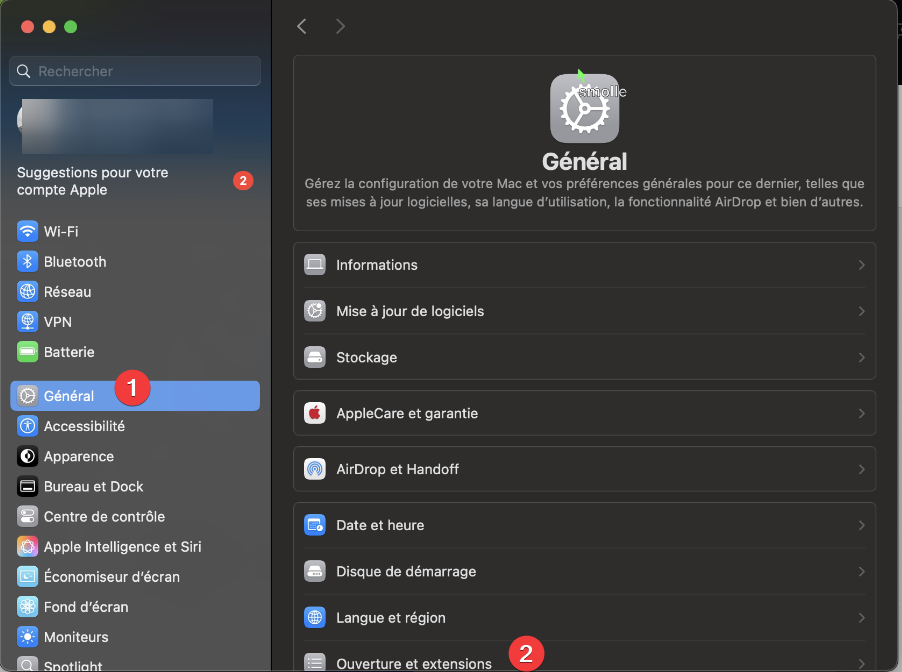Select Apple Intelligence et Siri label

pyautogui.click(x=123, y=547)
